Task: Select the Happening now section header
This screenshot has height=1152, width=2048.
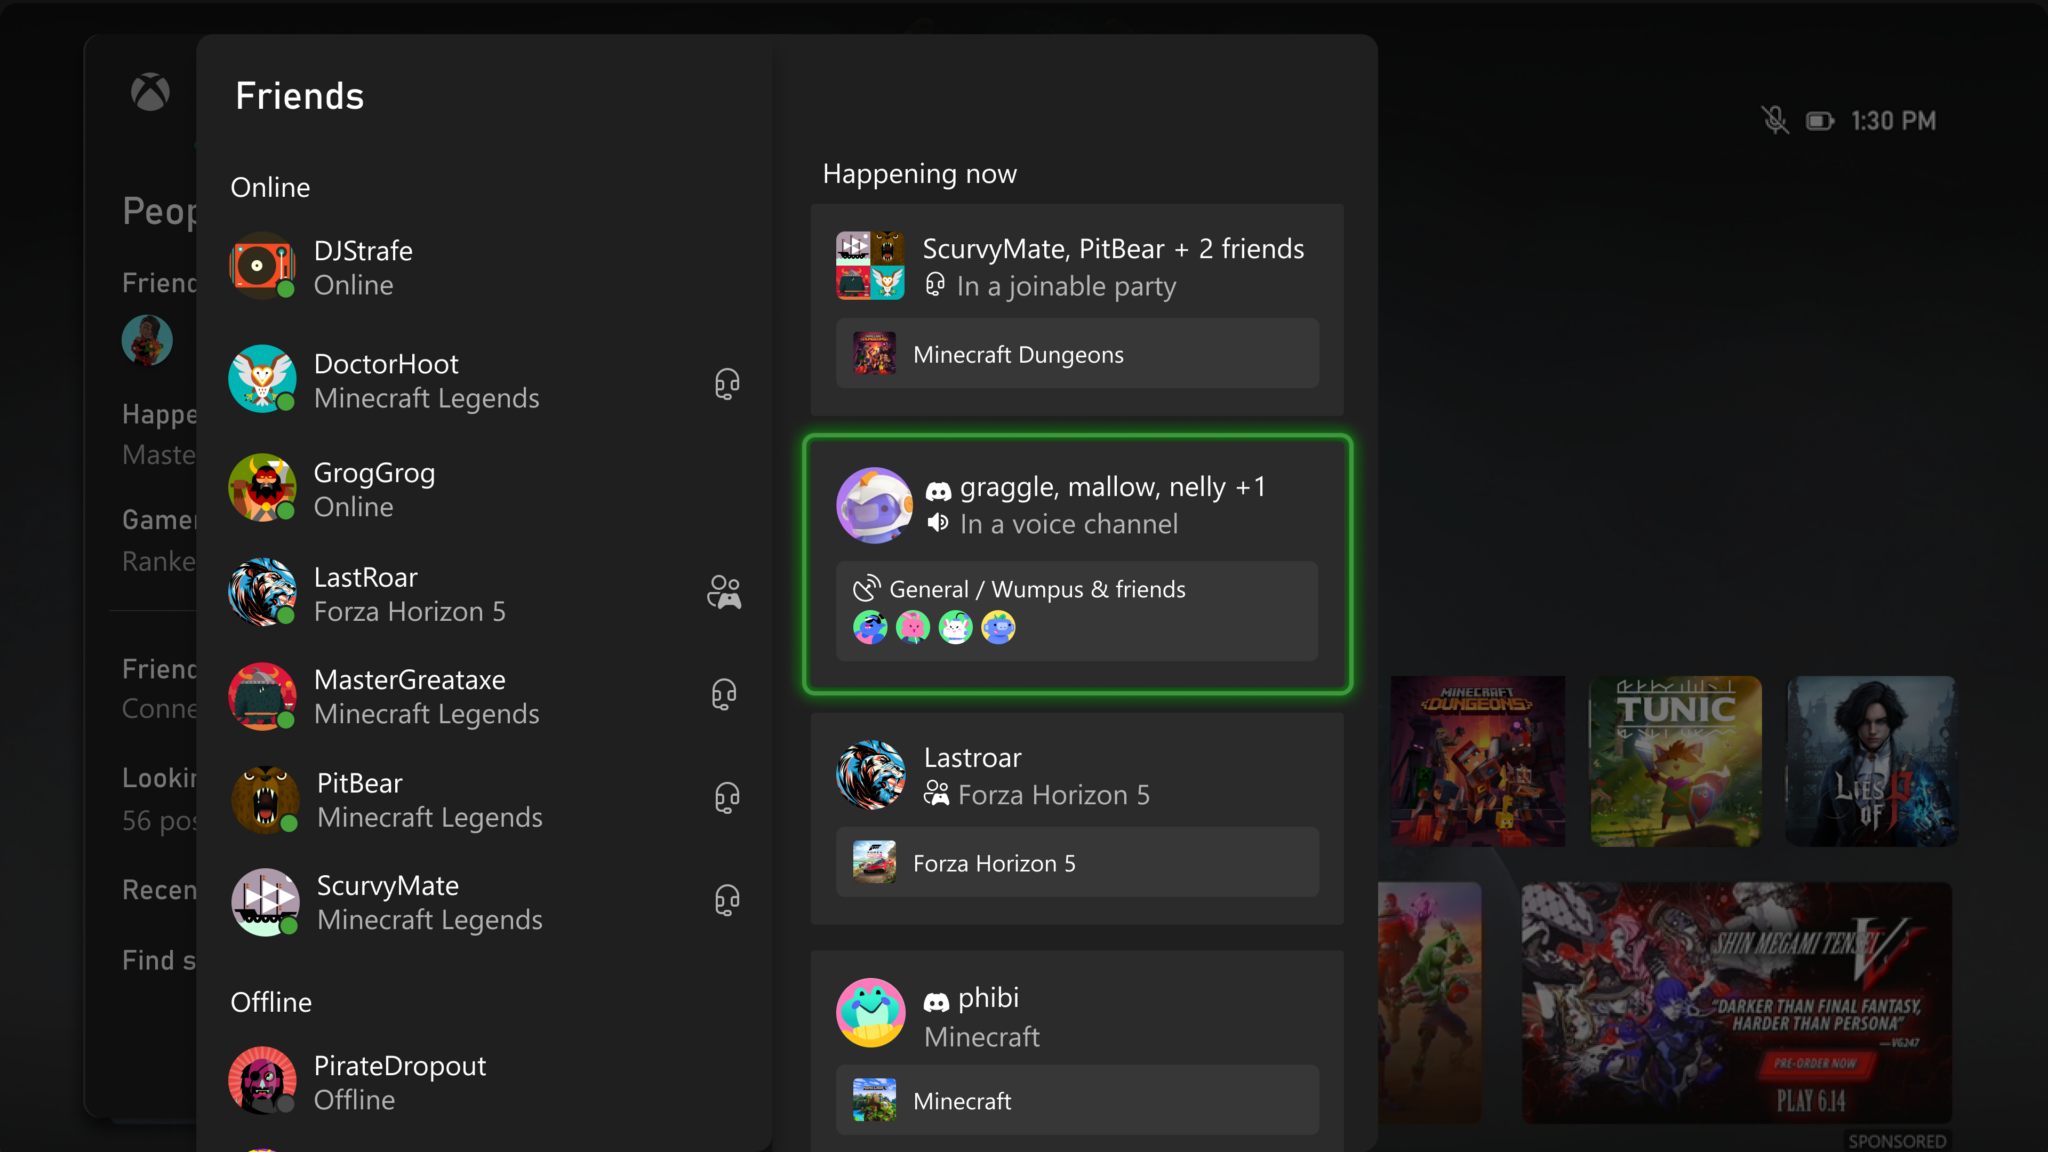Action: click(919, 173)
